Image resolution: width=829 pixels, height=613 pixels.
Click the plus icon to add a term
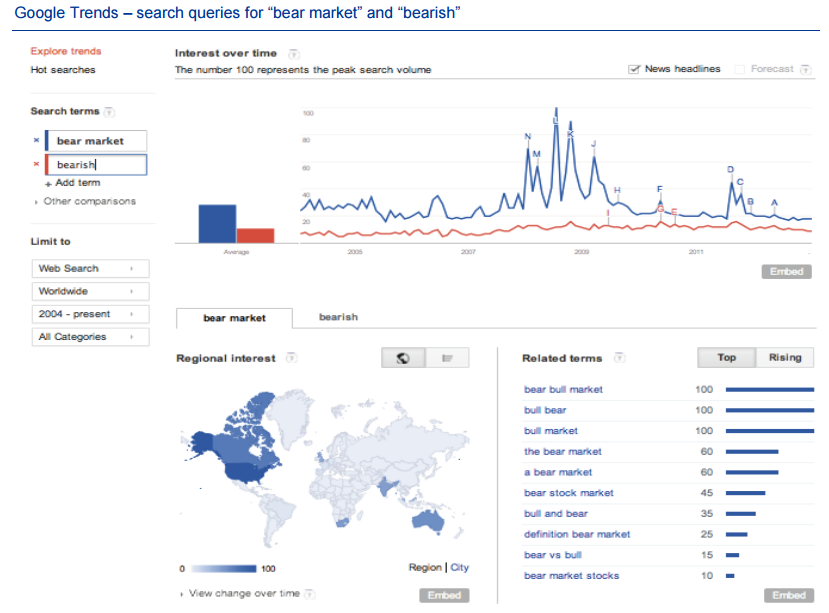pyautogui.click(x=48, y=184)
